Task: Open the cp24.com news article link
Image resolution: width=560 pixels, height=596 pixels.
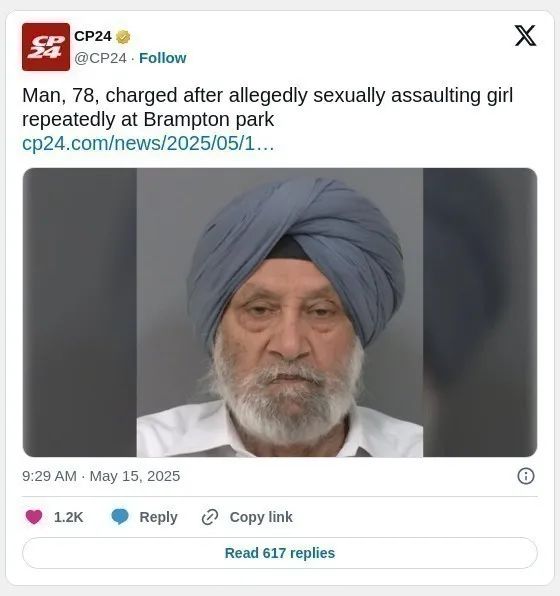Action: click(x=148, y=144)
